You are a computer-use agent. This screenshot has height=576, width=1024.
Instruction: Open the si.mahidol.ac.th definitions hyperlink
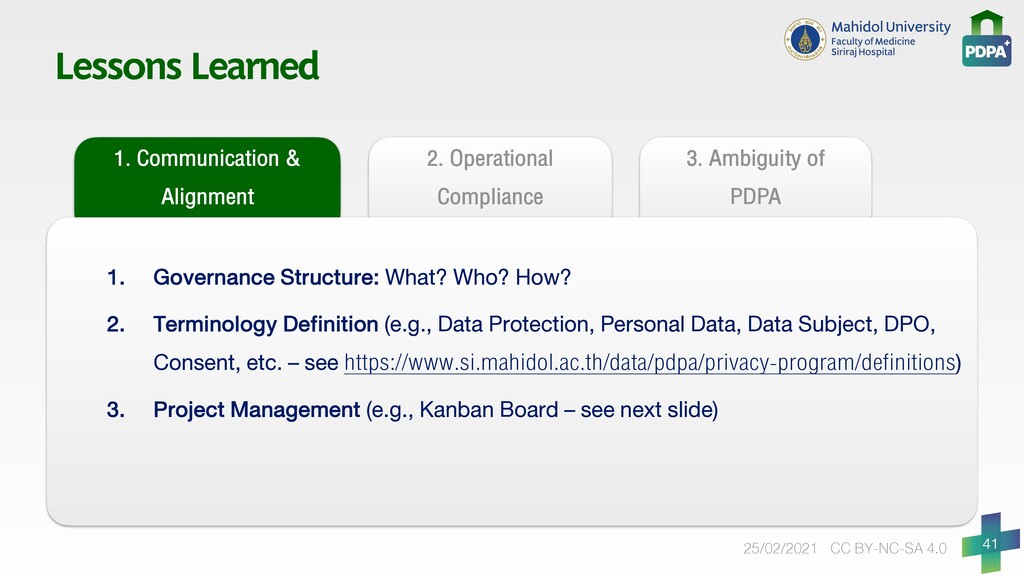click(x=650, y=362)
